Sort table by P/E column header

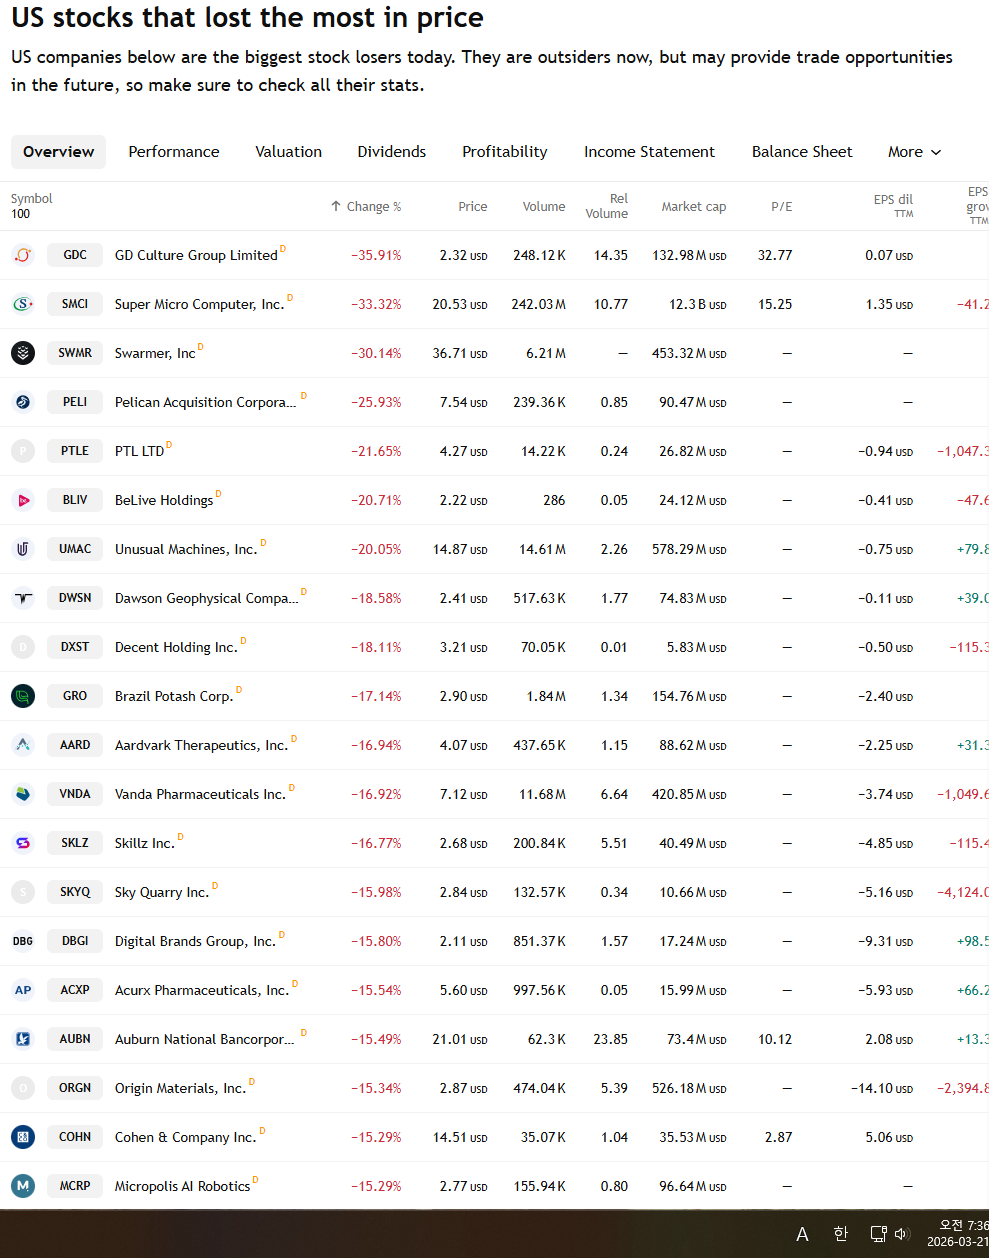[782, 207]
